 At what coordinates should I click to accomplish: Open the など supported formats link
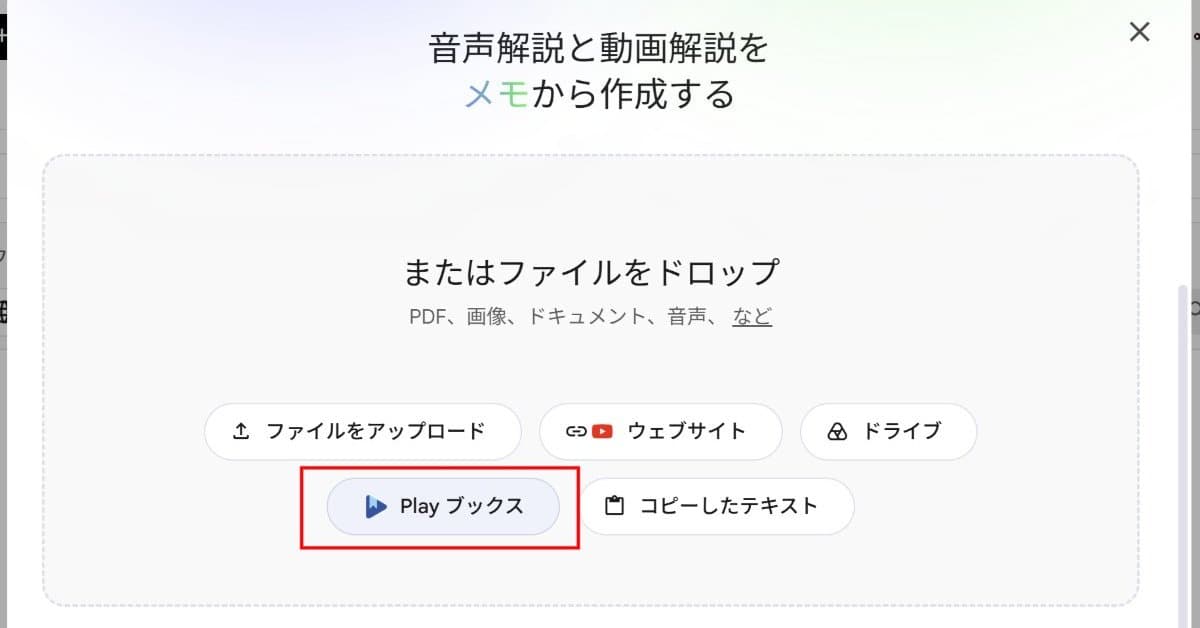[x=752, y=316]
